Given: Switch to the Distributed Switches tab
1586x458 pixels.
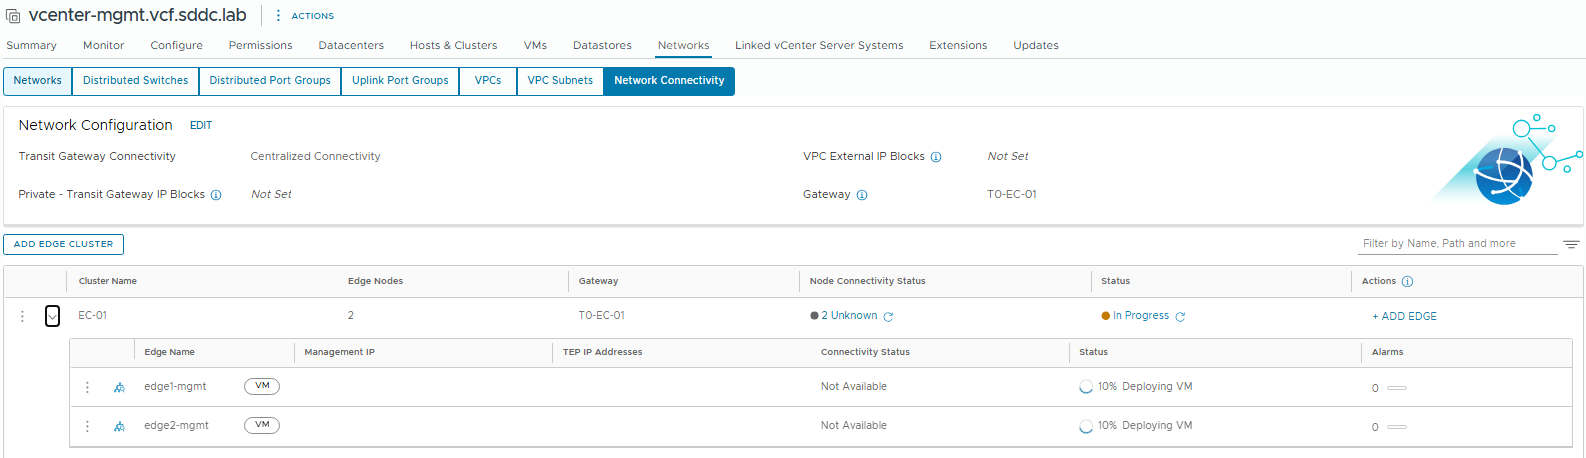Looking at the screenshot, I should (135, 81).
